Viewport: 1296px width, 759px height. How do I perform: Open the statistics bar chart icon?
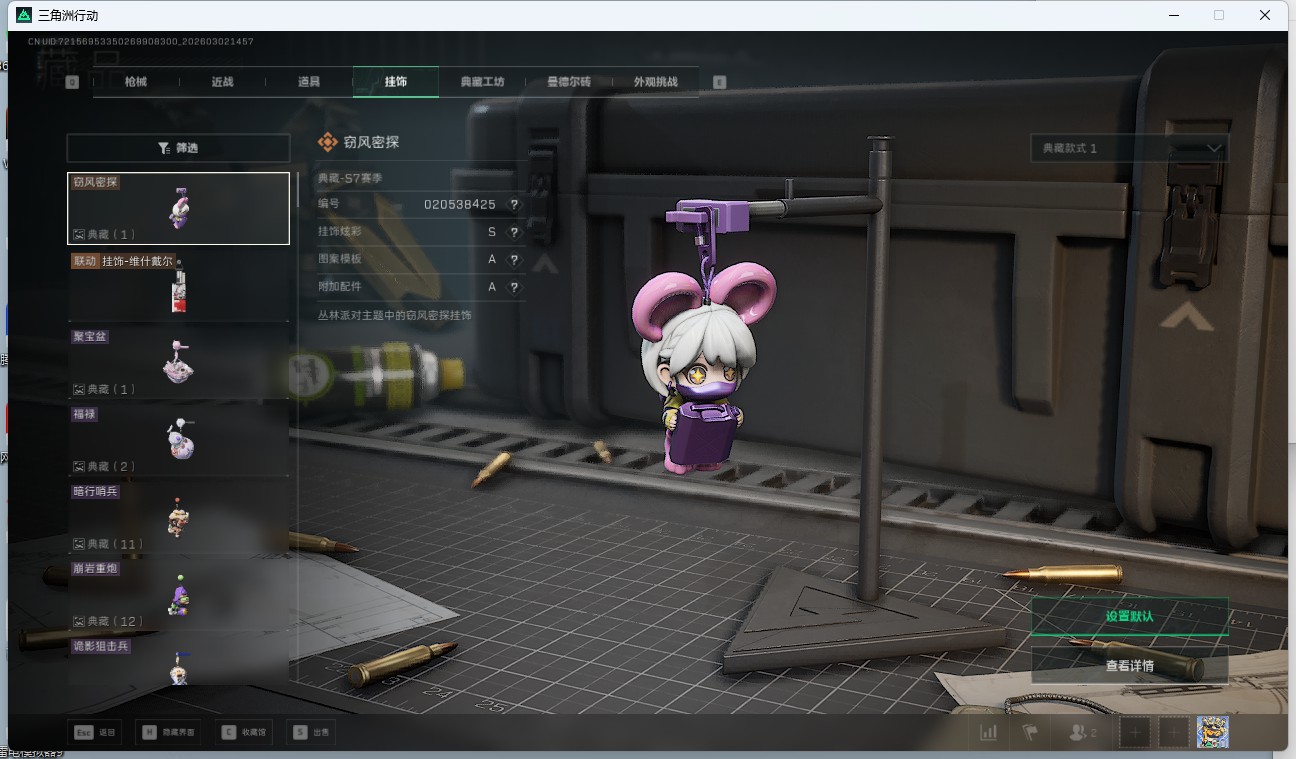click(988, 732)
